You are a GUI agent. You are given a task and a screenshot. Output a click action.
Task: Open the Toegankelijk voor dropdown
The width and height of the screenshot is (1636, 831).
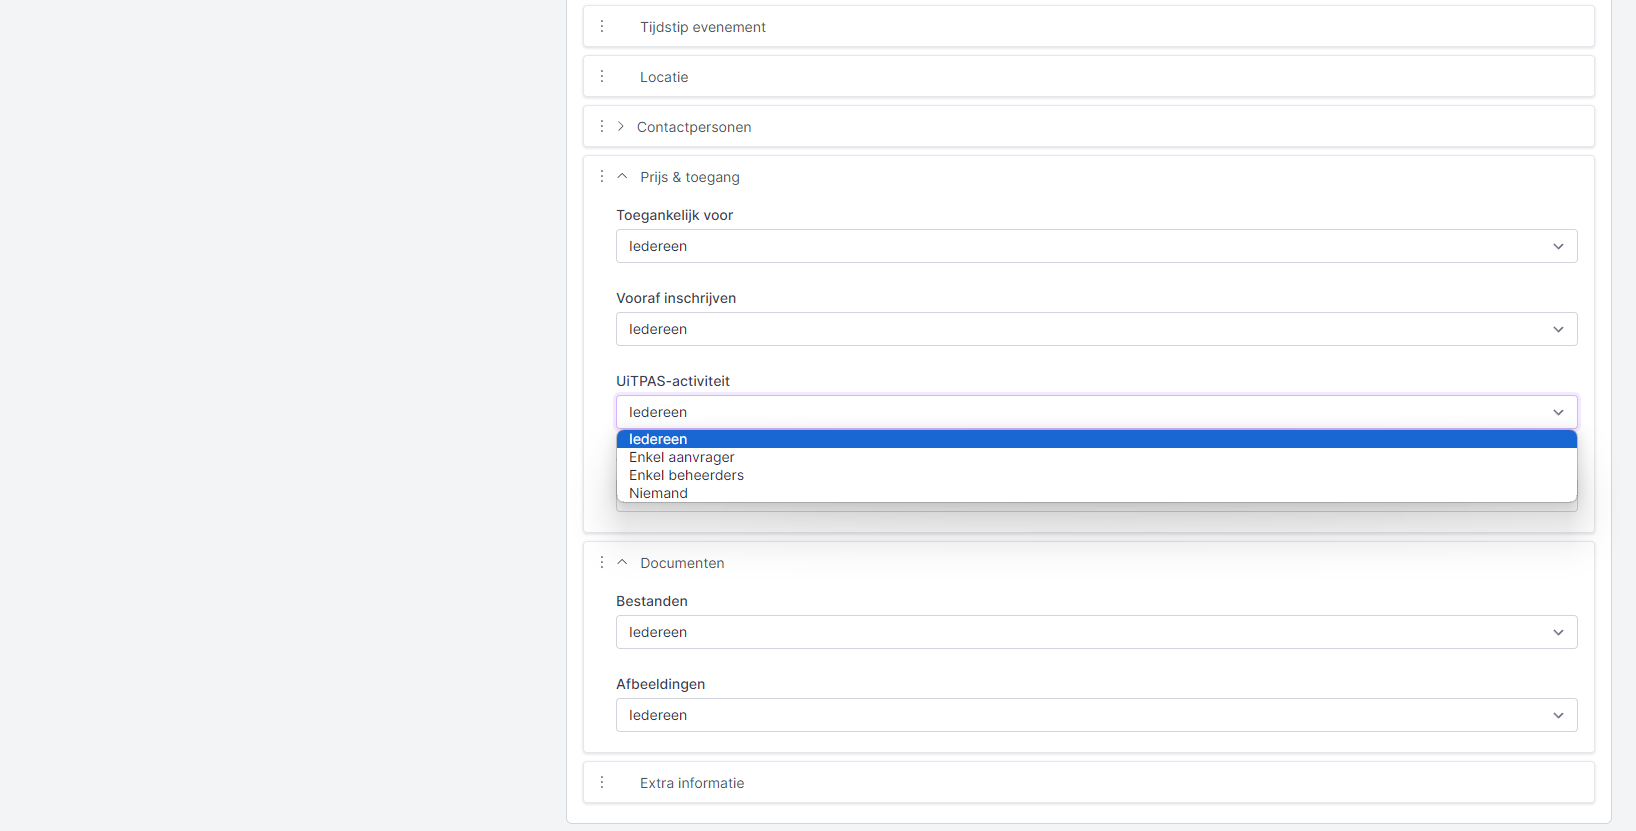pyautogui.click(x=1096, y=246)
